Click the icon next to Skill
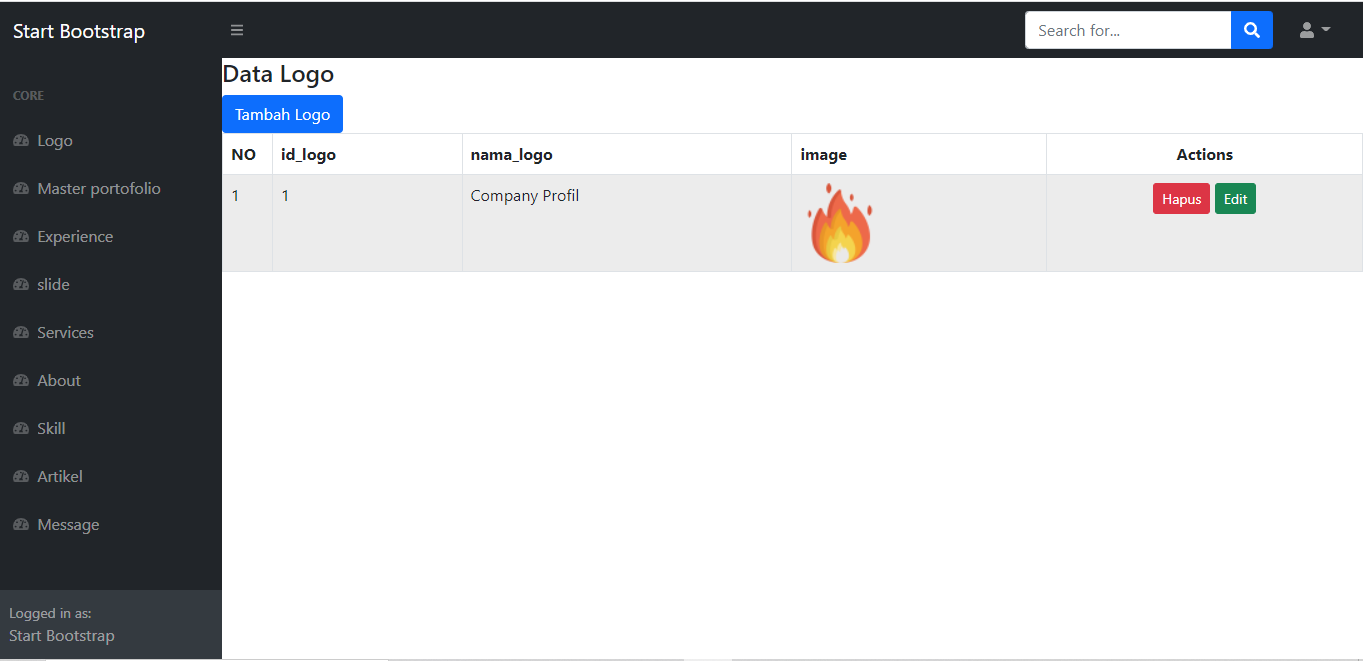1363x661 pixels. [x=21, y=429]
